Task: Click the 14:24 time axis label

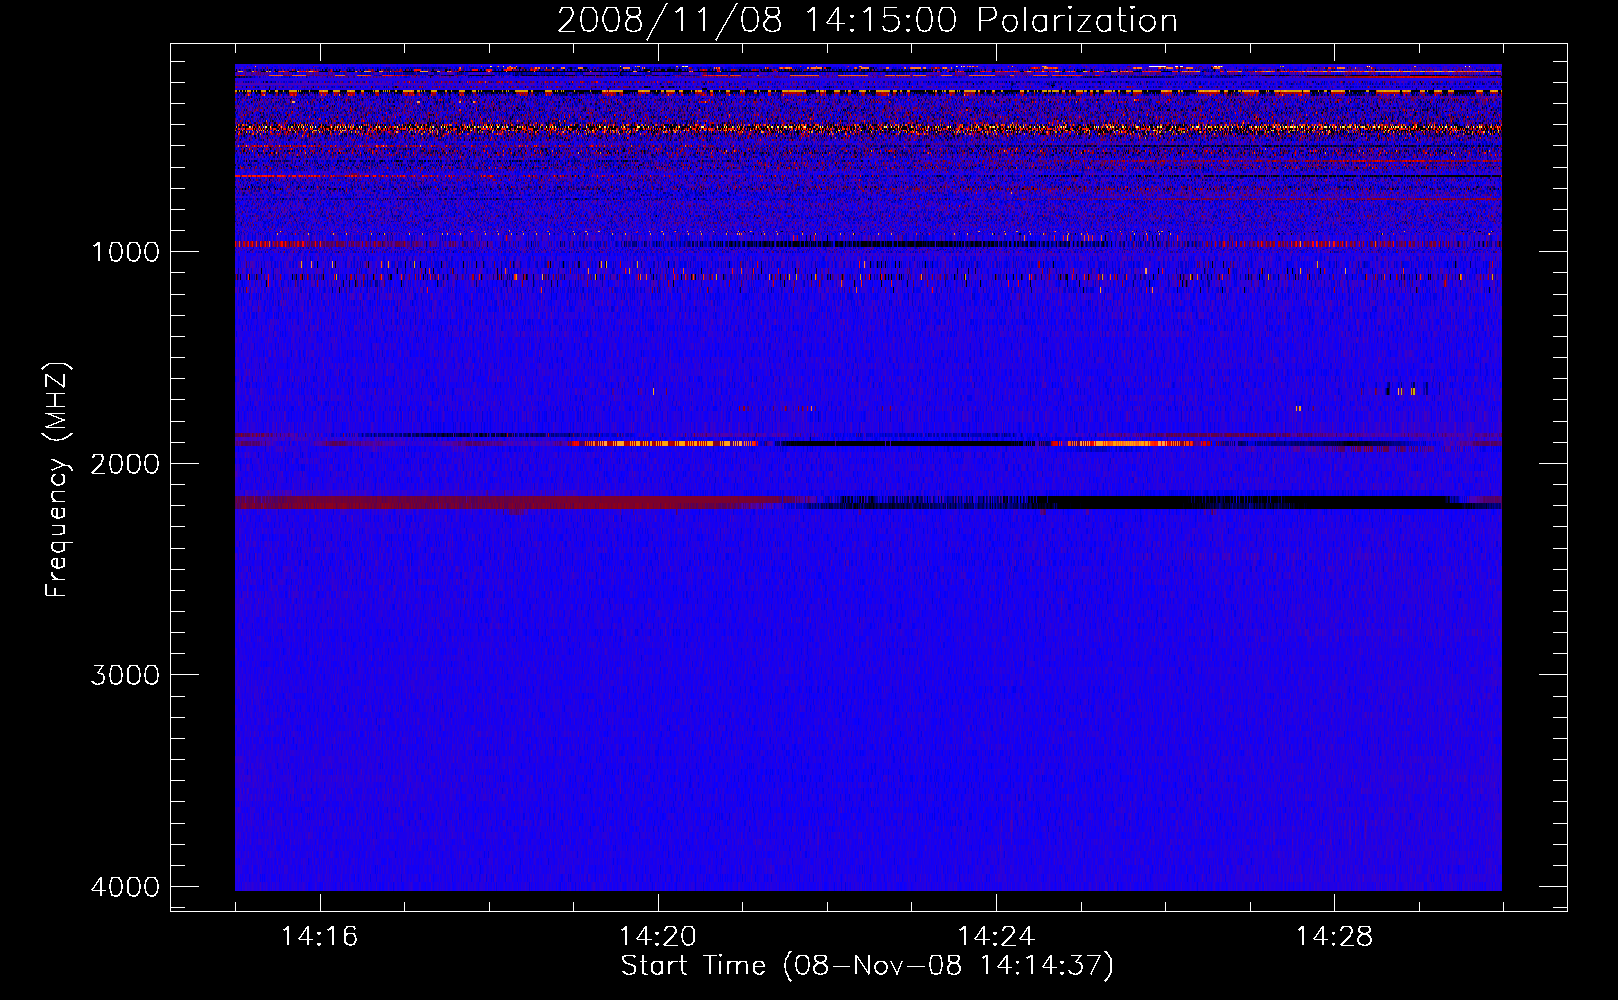Action: click(x=996, y=936)
